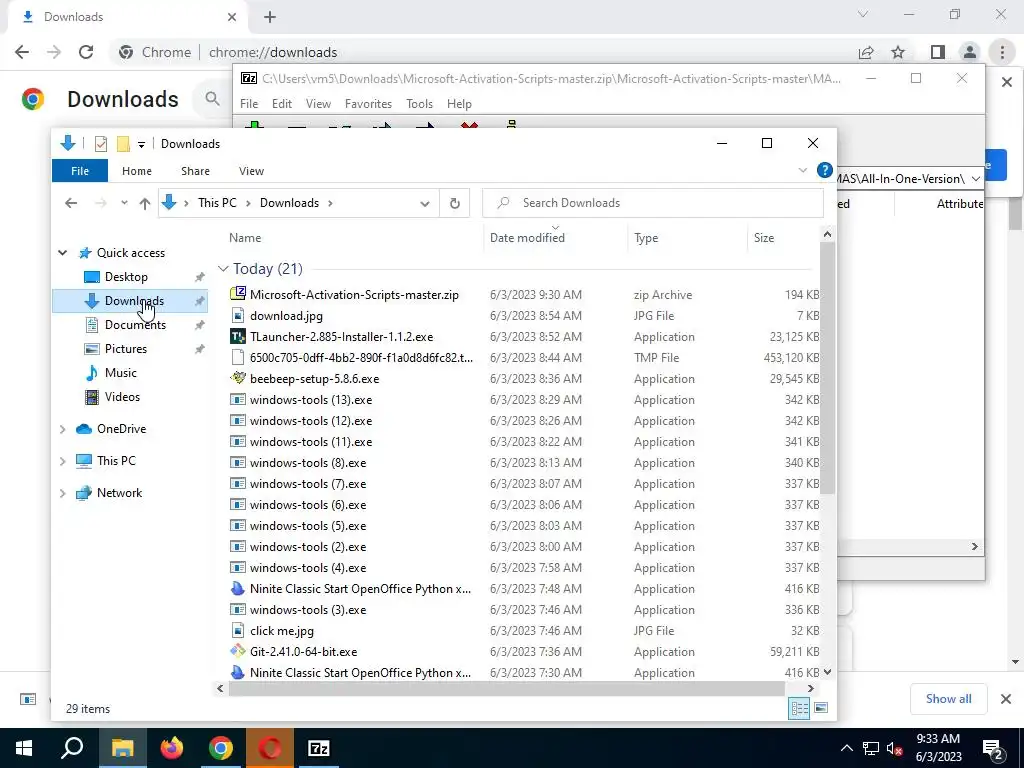Click Properties icon in quick access toolbar
The image size is (1024, 768).
pyautogui.click(x=101, y=144)
